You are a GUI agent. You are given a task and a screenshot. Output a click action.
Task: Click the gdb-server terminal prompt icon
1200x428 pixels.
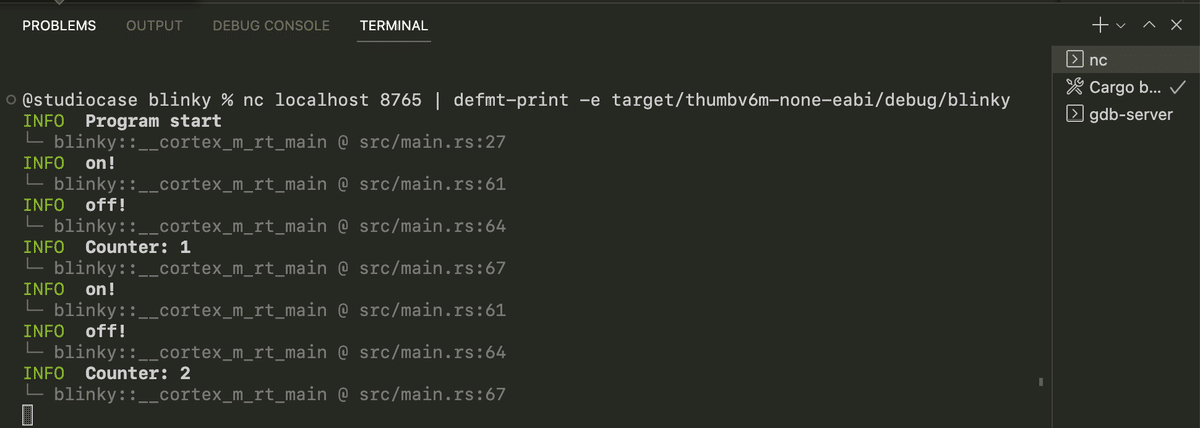point(1075,112)
